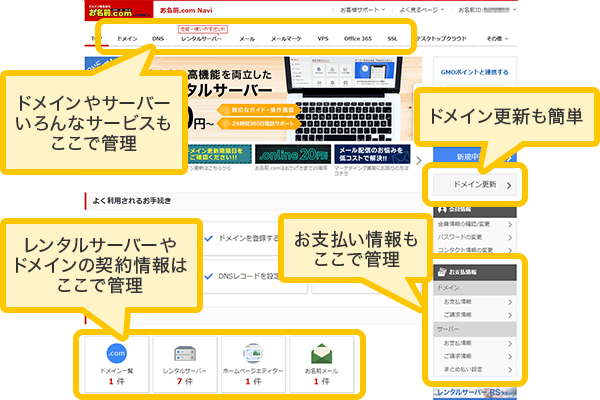Expand the よく見るページ dropdown

pos(422,10)
